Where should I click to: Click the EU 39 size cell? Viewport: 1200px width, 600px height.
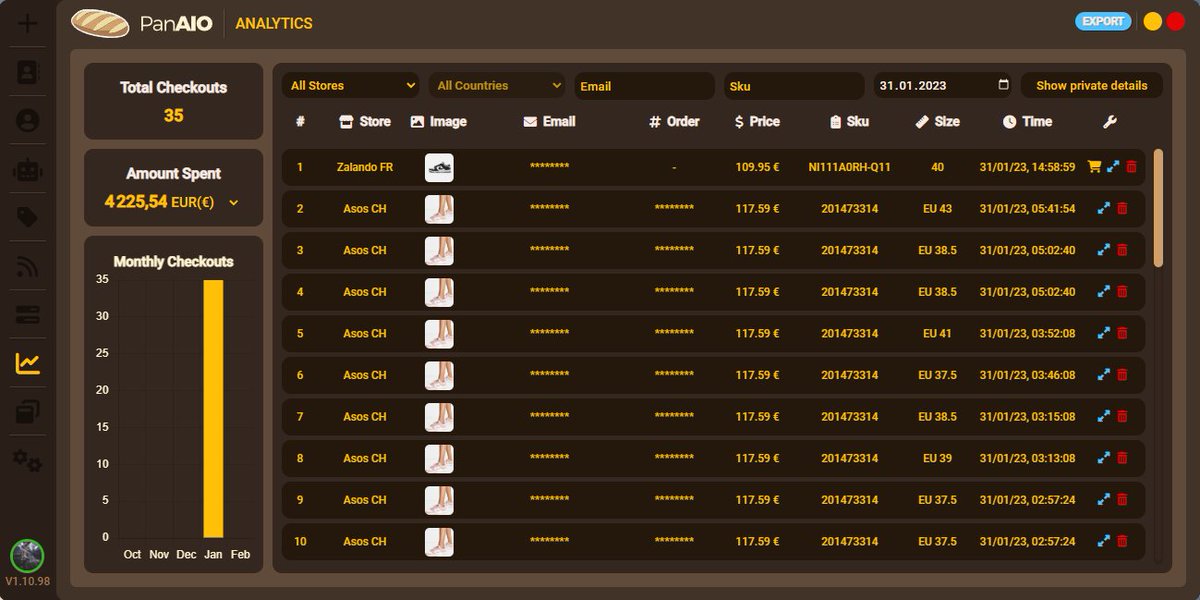tap(937, 458)
